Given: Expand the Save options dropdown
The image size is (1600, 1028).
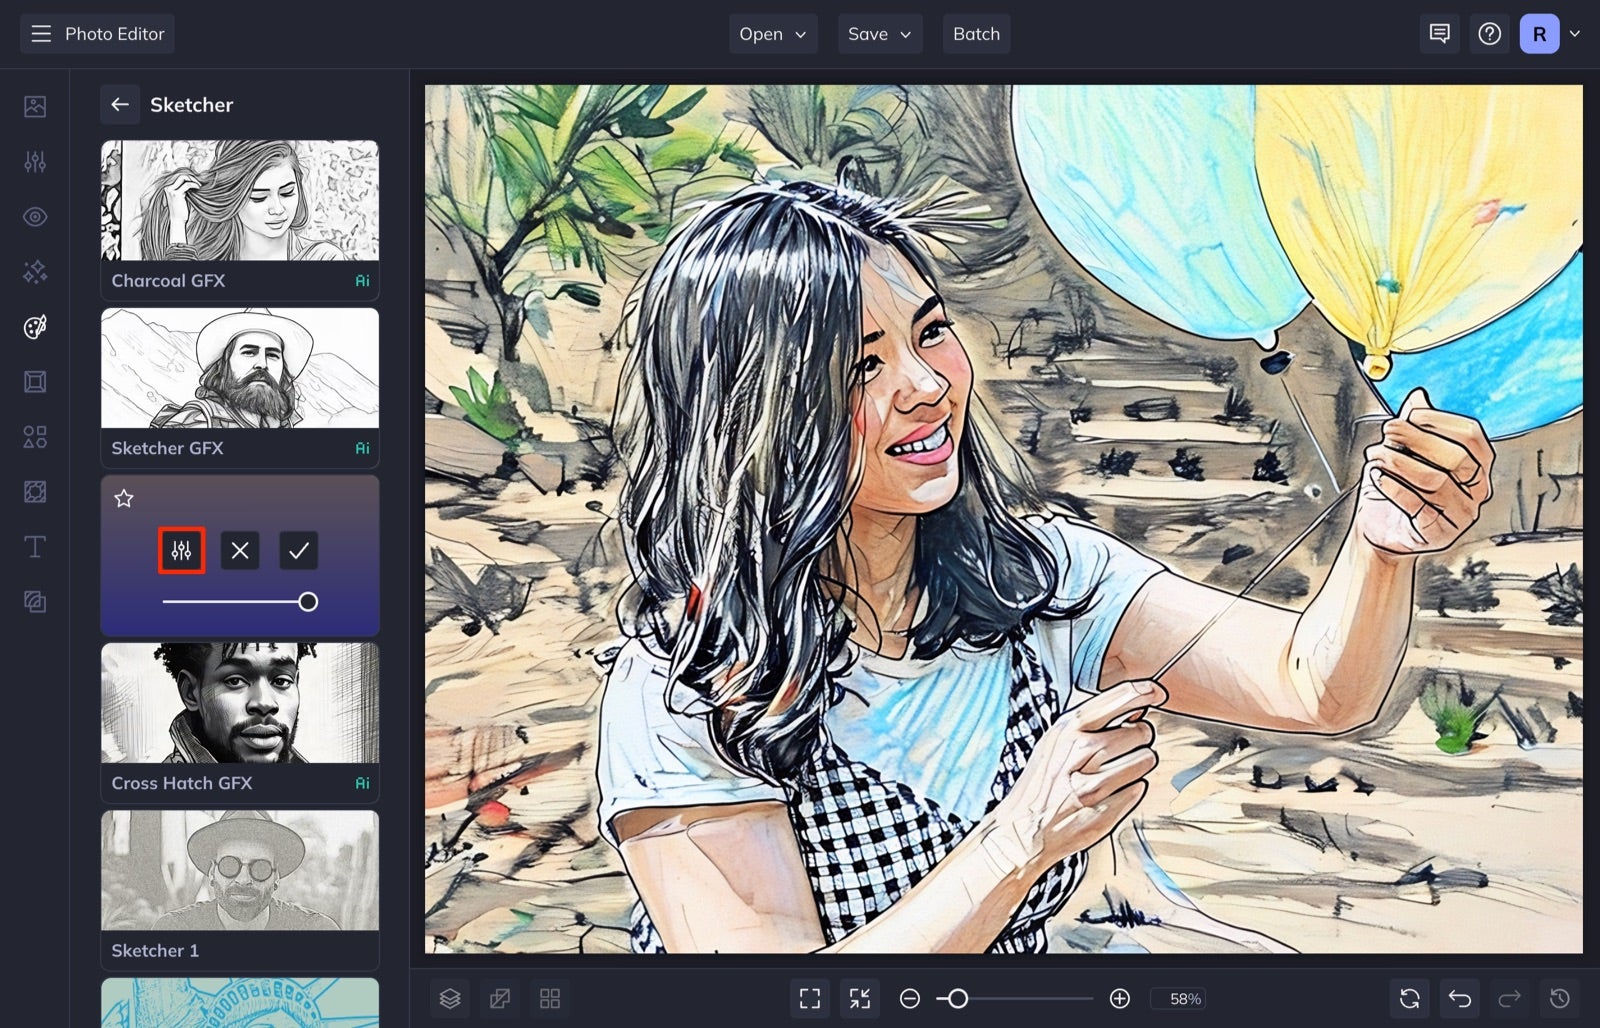Looking at the screenshot, I should click(879, 33).
